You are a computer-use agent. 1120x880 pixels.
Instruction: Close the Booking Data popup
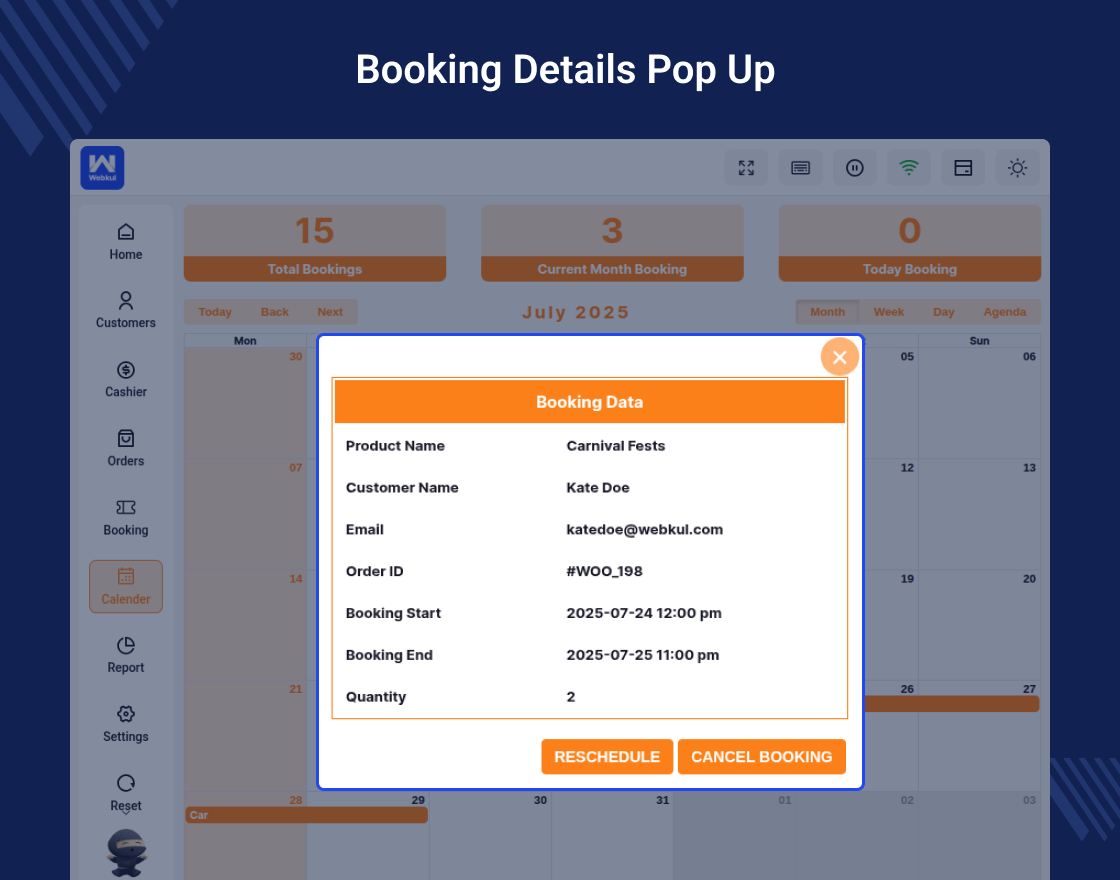click(x=839, y=357)
